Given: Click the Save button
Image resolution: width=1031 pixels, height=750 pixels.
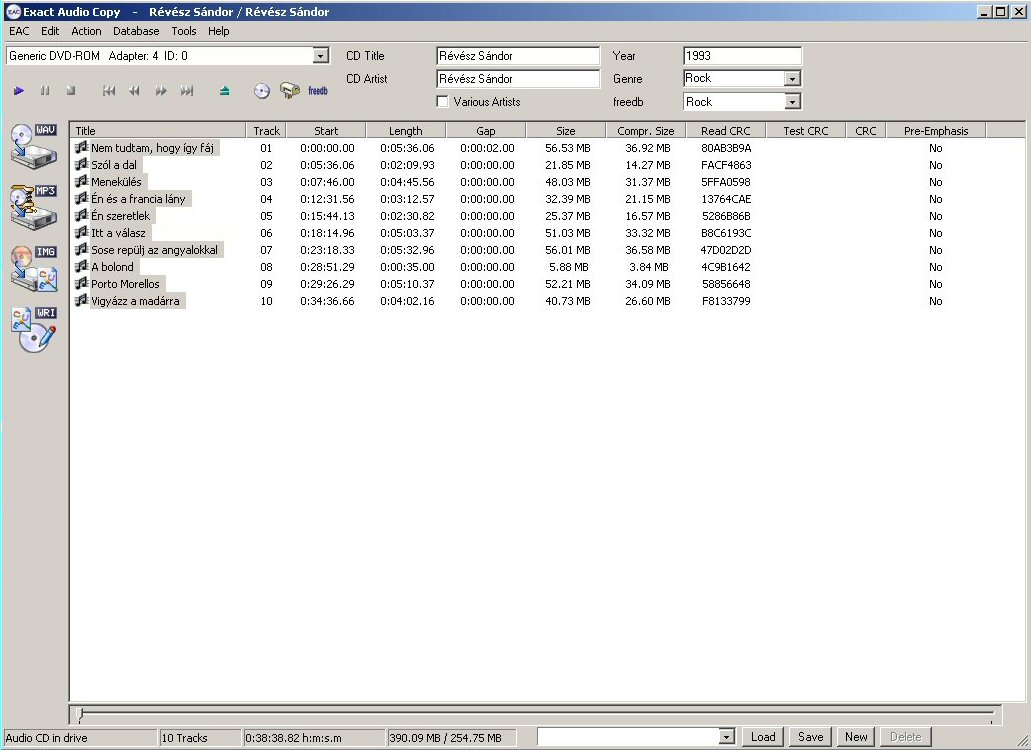Looking at the screenshot, I should tap(810, 737).
